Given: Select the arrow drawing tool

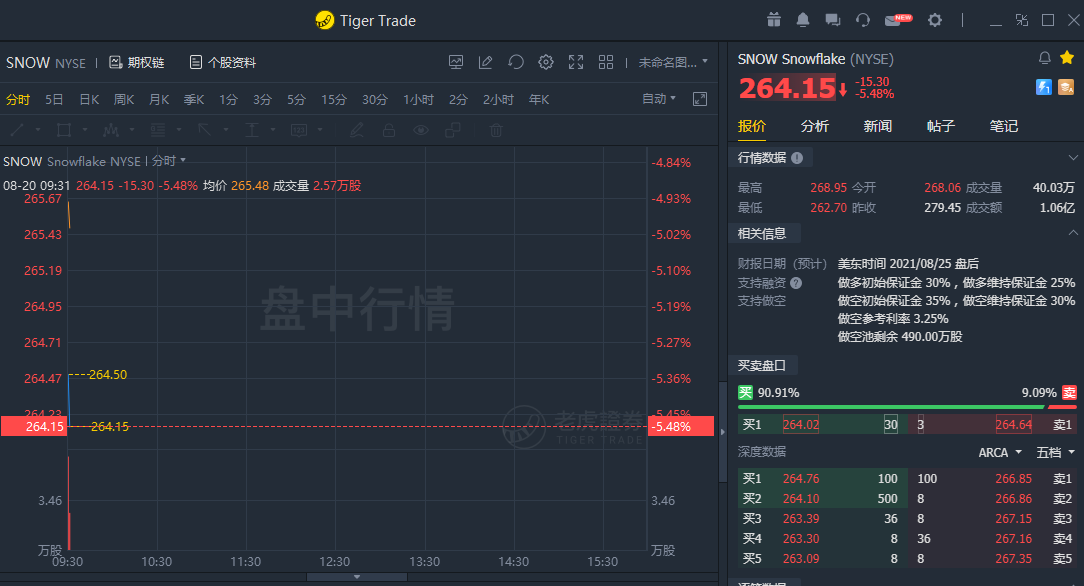Looking at the screenshot, I should [x=204, y=130].
